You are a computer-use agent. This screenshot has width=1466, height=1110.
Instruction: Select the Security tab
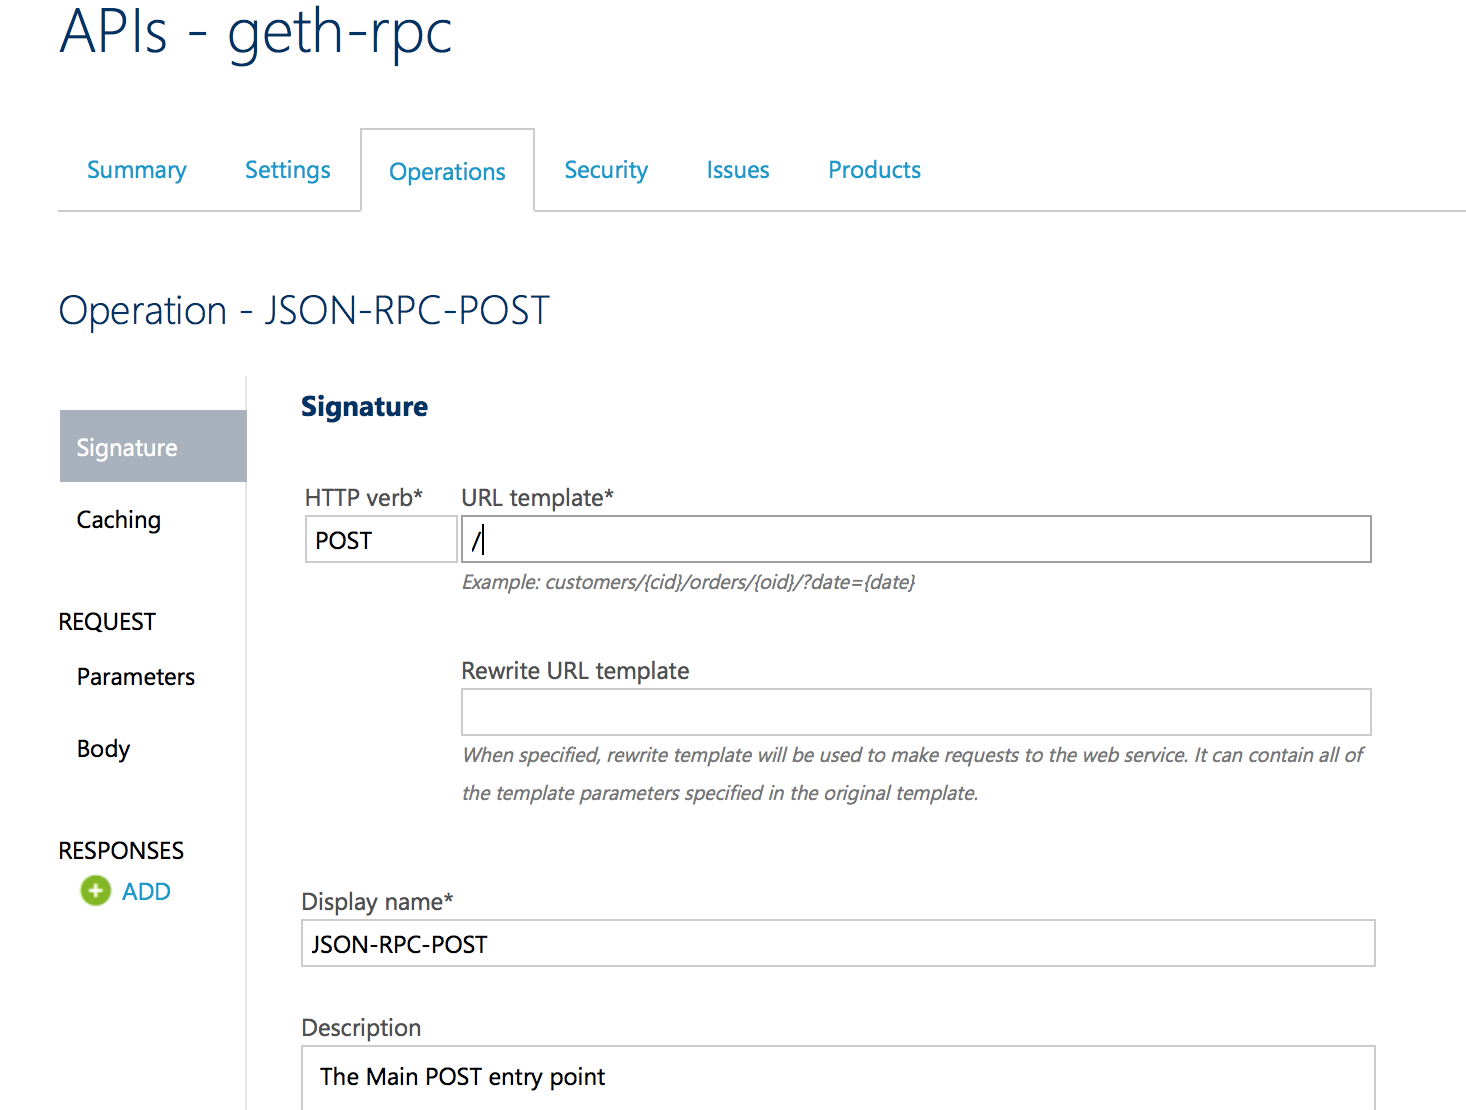tap(605, 170)
